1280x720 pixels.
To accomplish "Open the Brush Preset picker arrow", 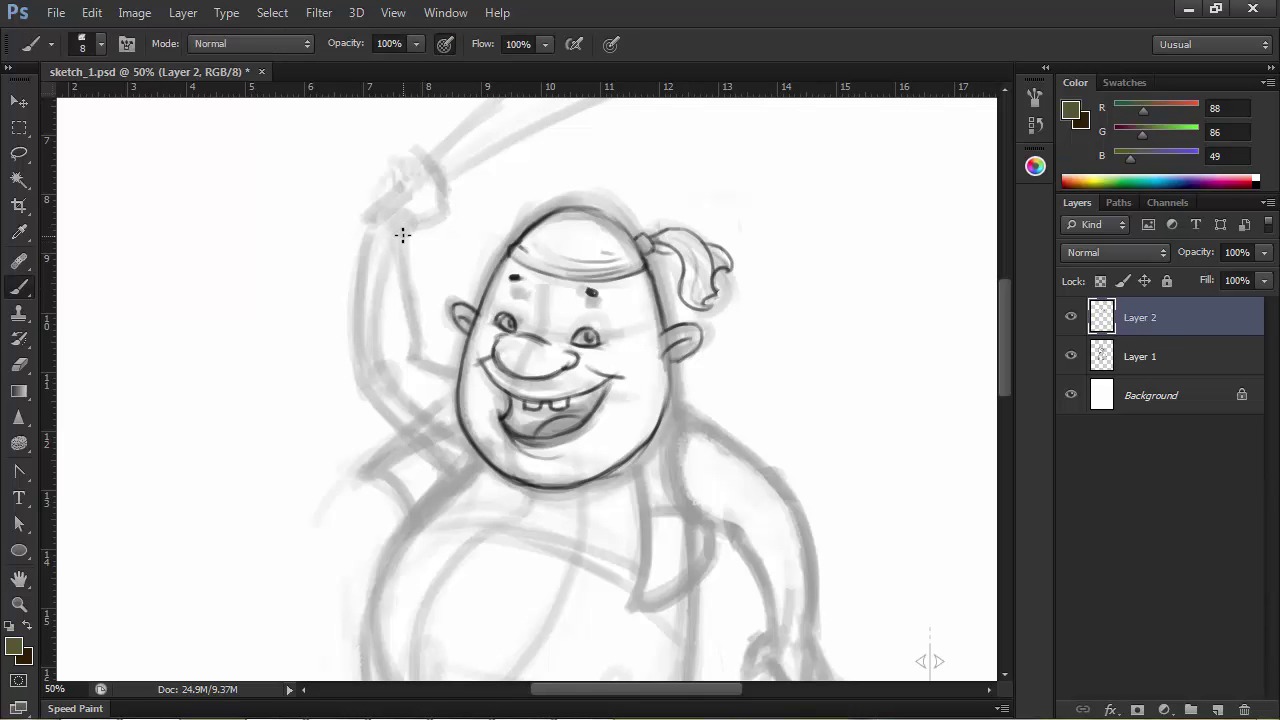I will coord(100,44).
